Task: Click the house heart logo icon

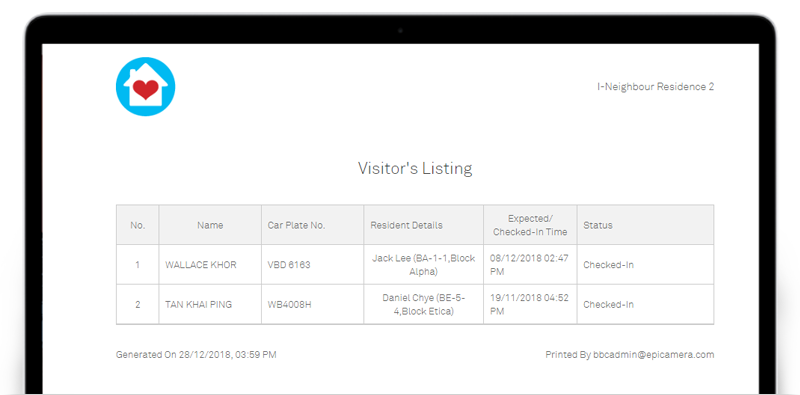Action: [145, 86]
